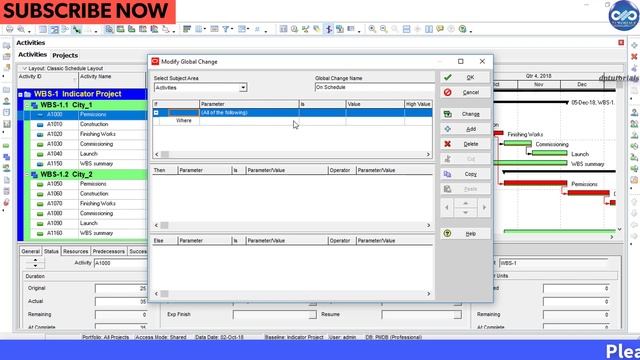Open the General details tab
The height and width of the screenshot is (360, 640).
[30, 251]
